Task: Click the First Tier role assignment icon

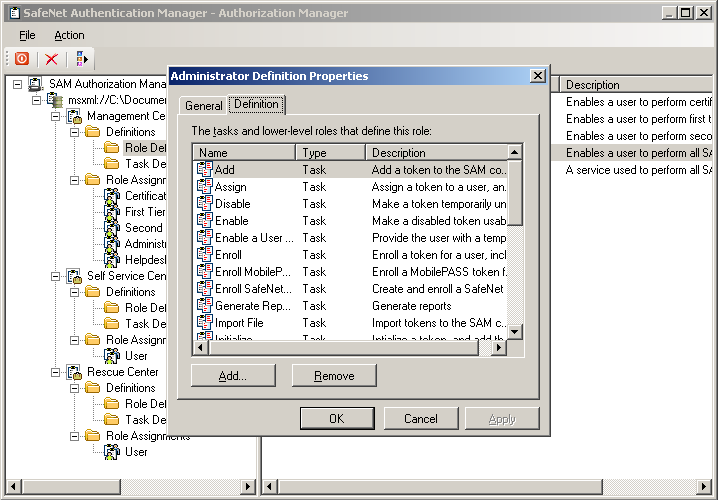Action: click(112, 212)
